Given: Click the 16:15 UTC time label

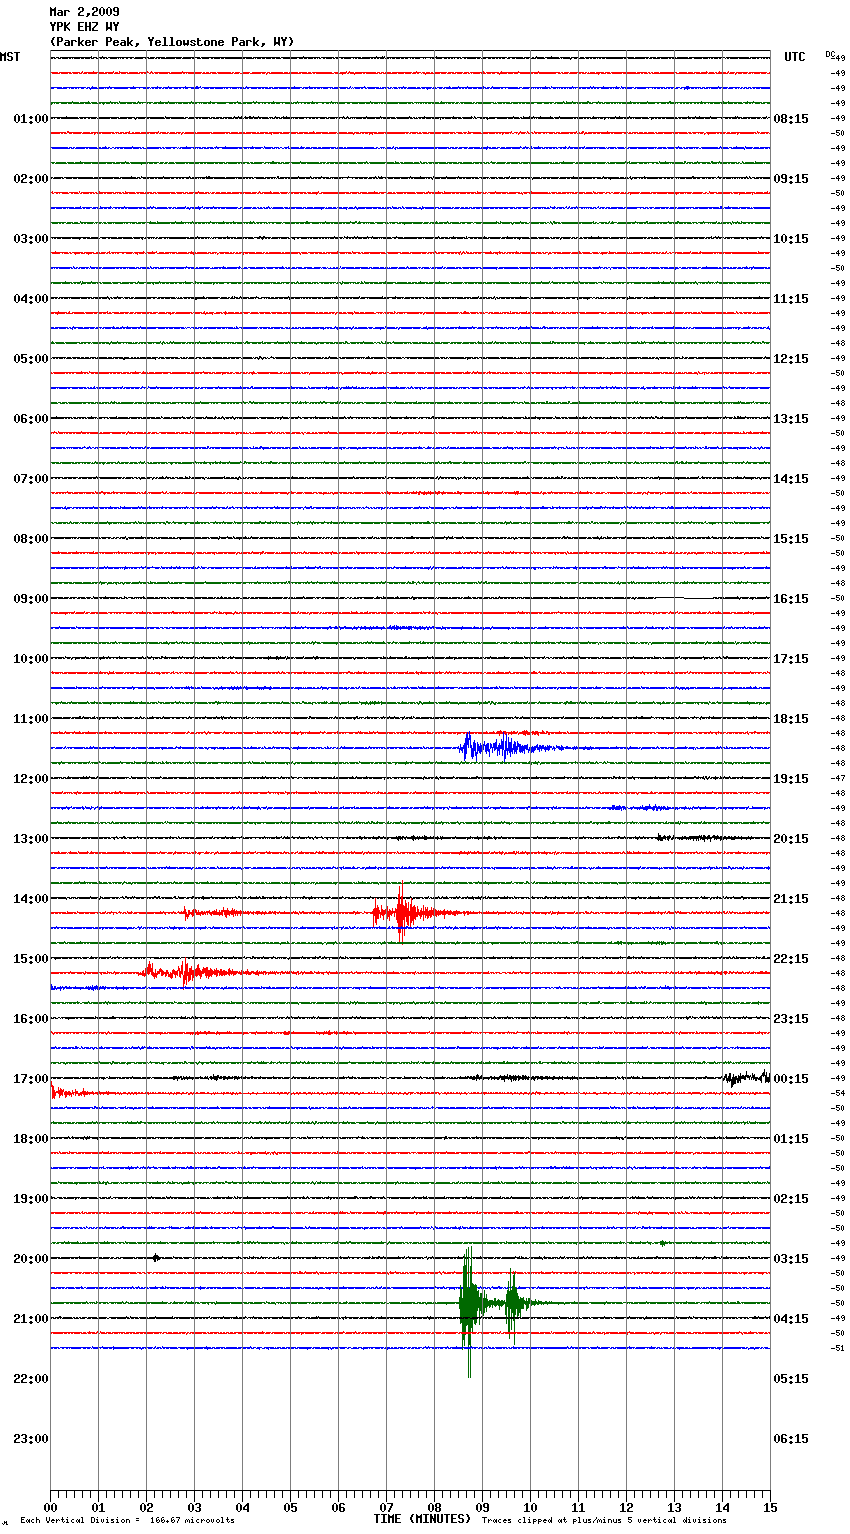Looking at the screenshot, I should pos(791,599).
